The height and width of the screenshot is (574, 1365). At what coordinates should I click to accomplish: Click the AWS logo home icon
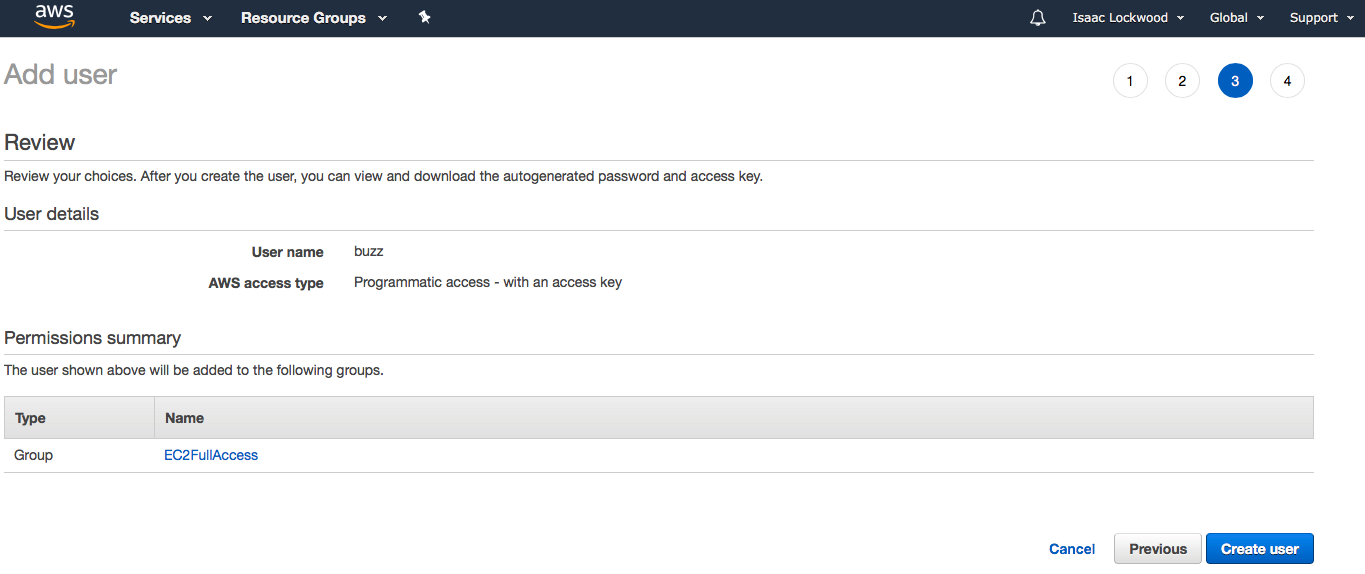tap(54, 17)
